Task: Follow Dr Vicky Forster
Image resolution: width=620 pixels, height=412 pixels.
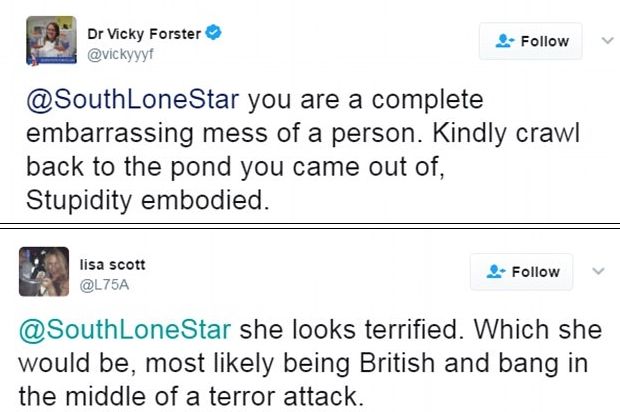Action: pyautogui.click(x=532, y=41)
